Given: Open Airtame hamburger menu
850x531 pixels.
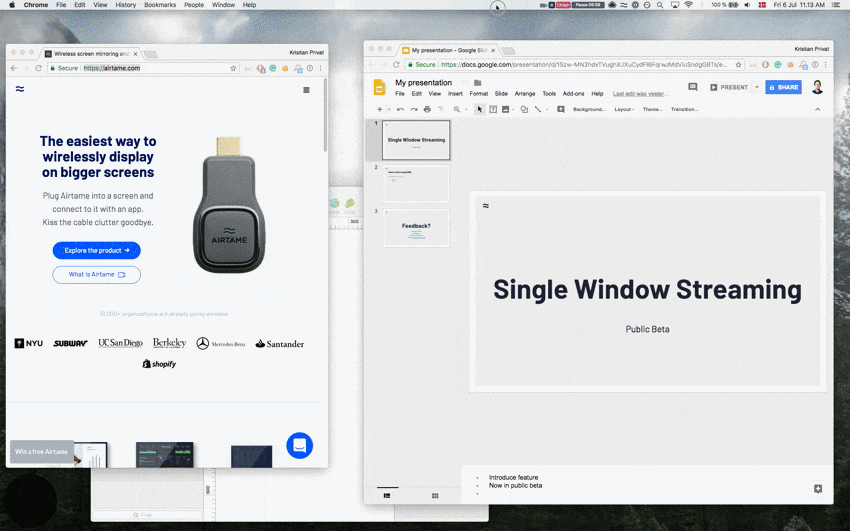Looking at the screenshot, I should [306, 90].
